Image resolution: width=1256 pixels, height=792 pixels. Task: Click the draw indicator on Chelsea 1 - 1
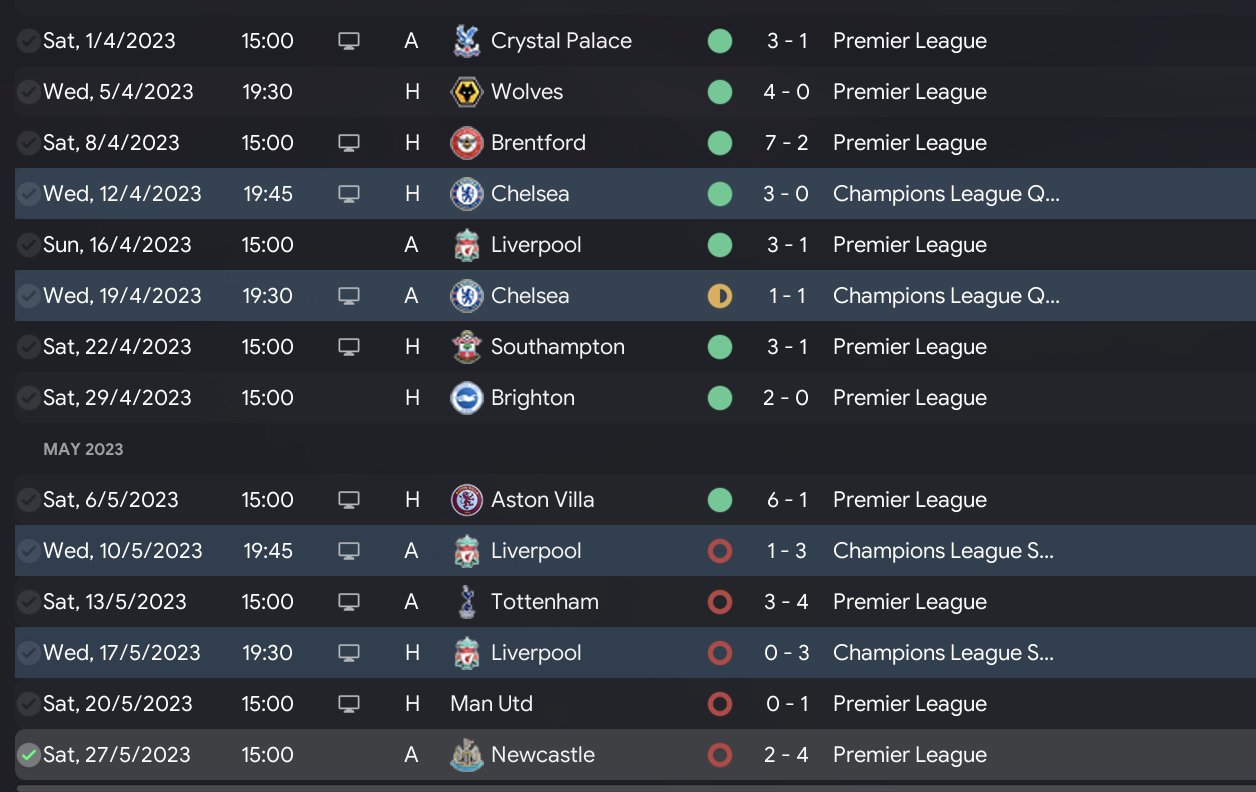720,296
